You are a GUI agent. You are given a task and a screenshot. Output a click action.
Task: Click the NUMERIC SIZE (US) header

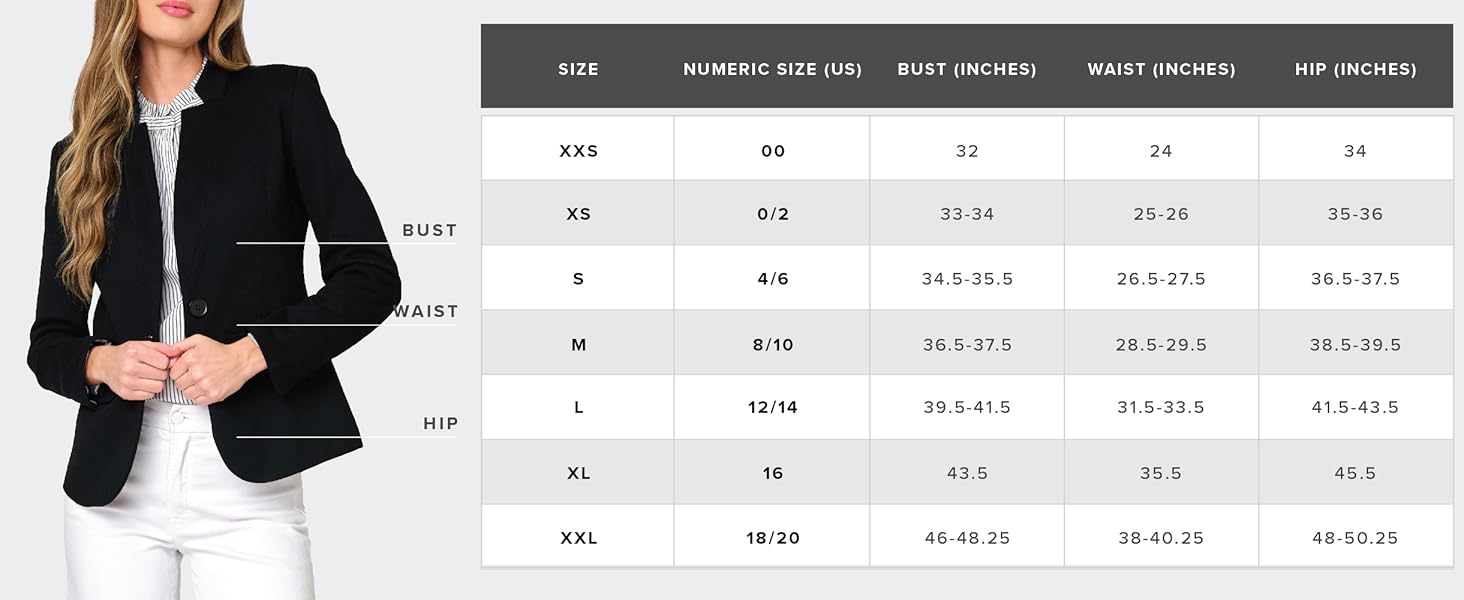coord(772,69)
